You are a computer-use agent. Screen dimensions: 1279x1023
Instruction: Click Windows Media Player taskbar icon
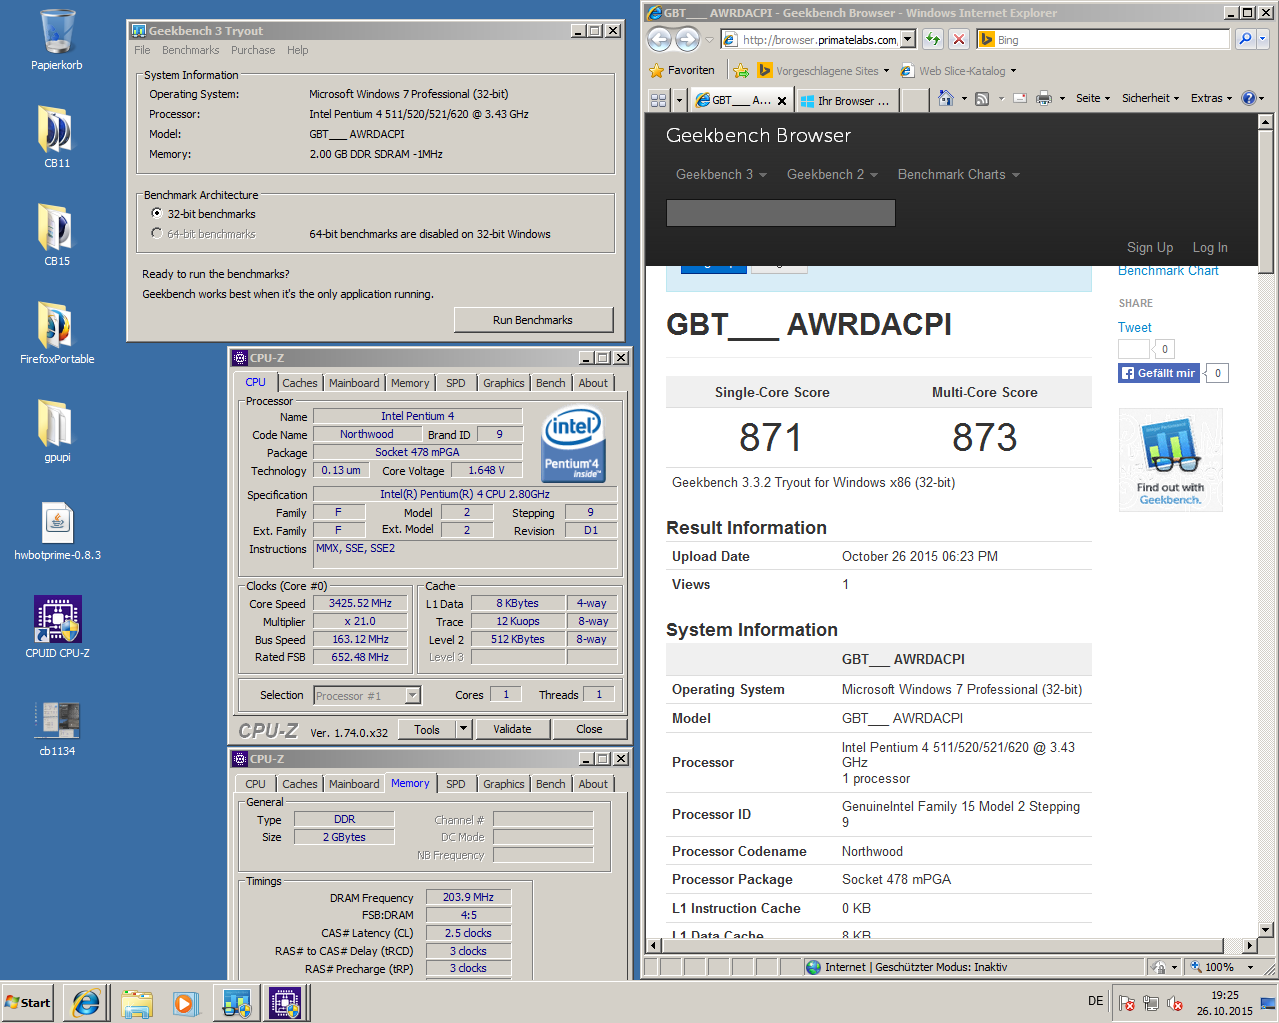click(x=186, y=1003)
